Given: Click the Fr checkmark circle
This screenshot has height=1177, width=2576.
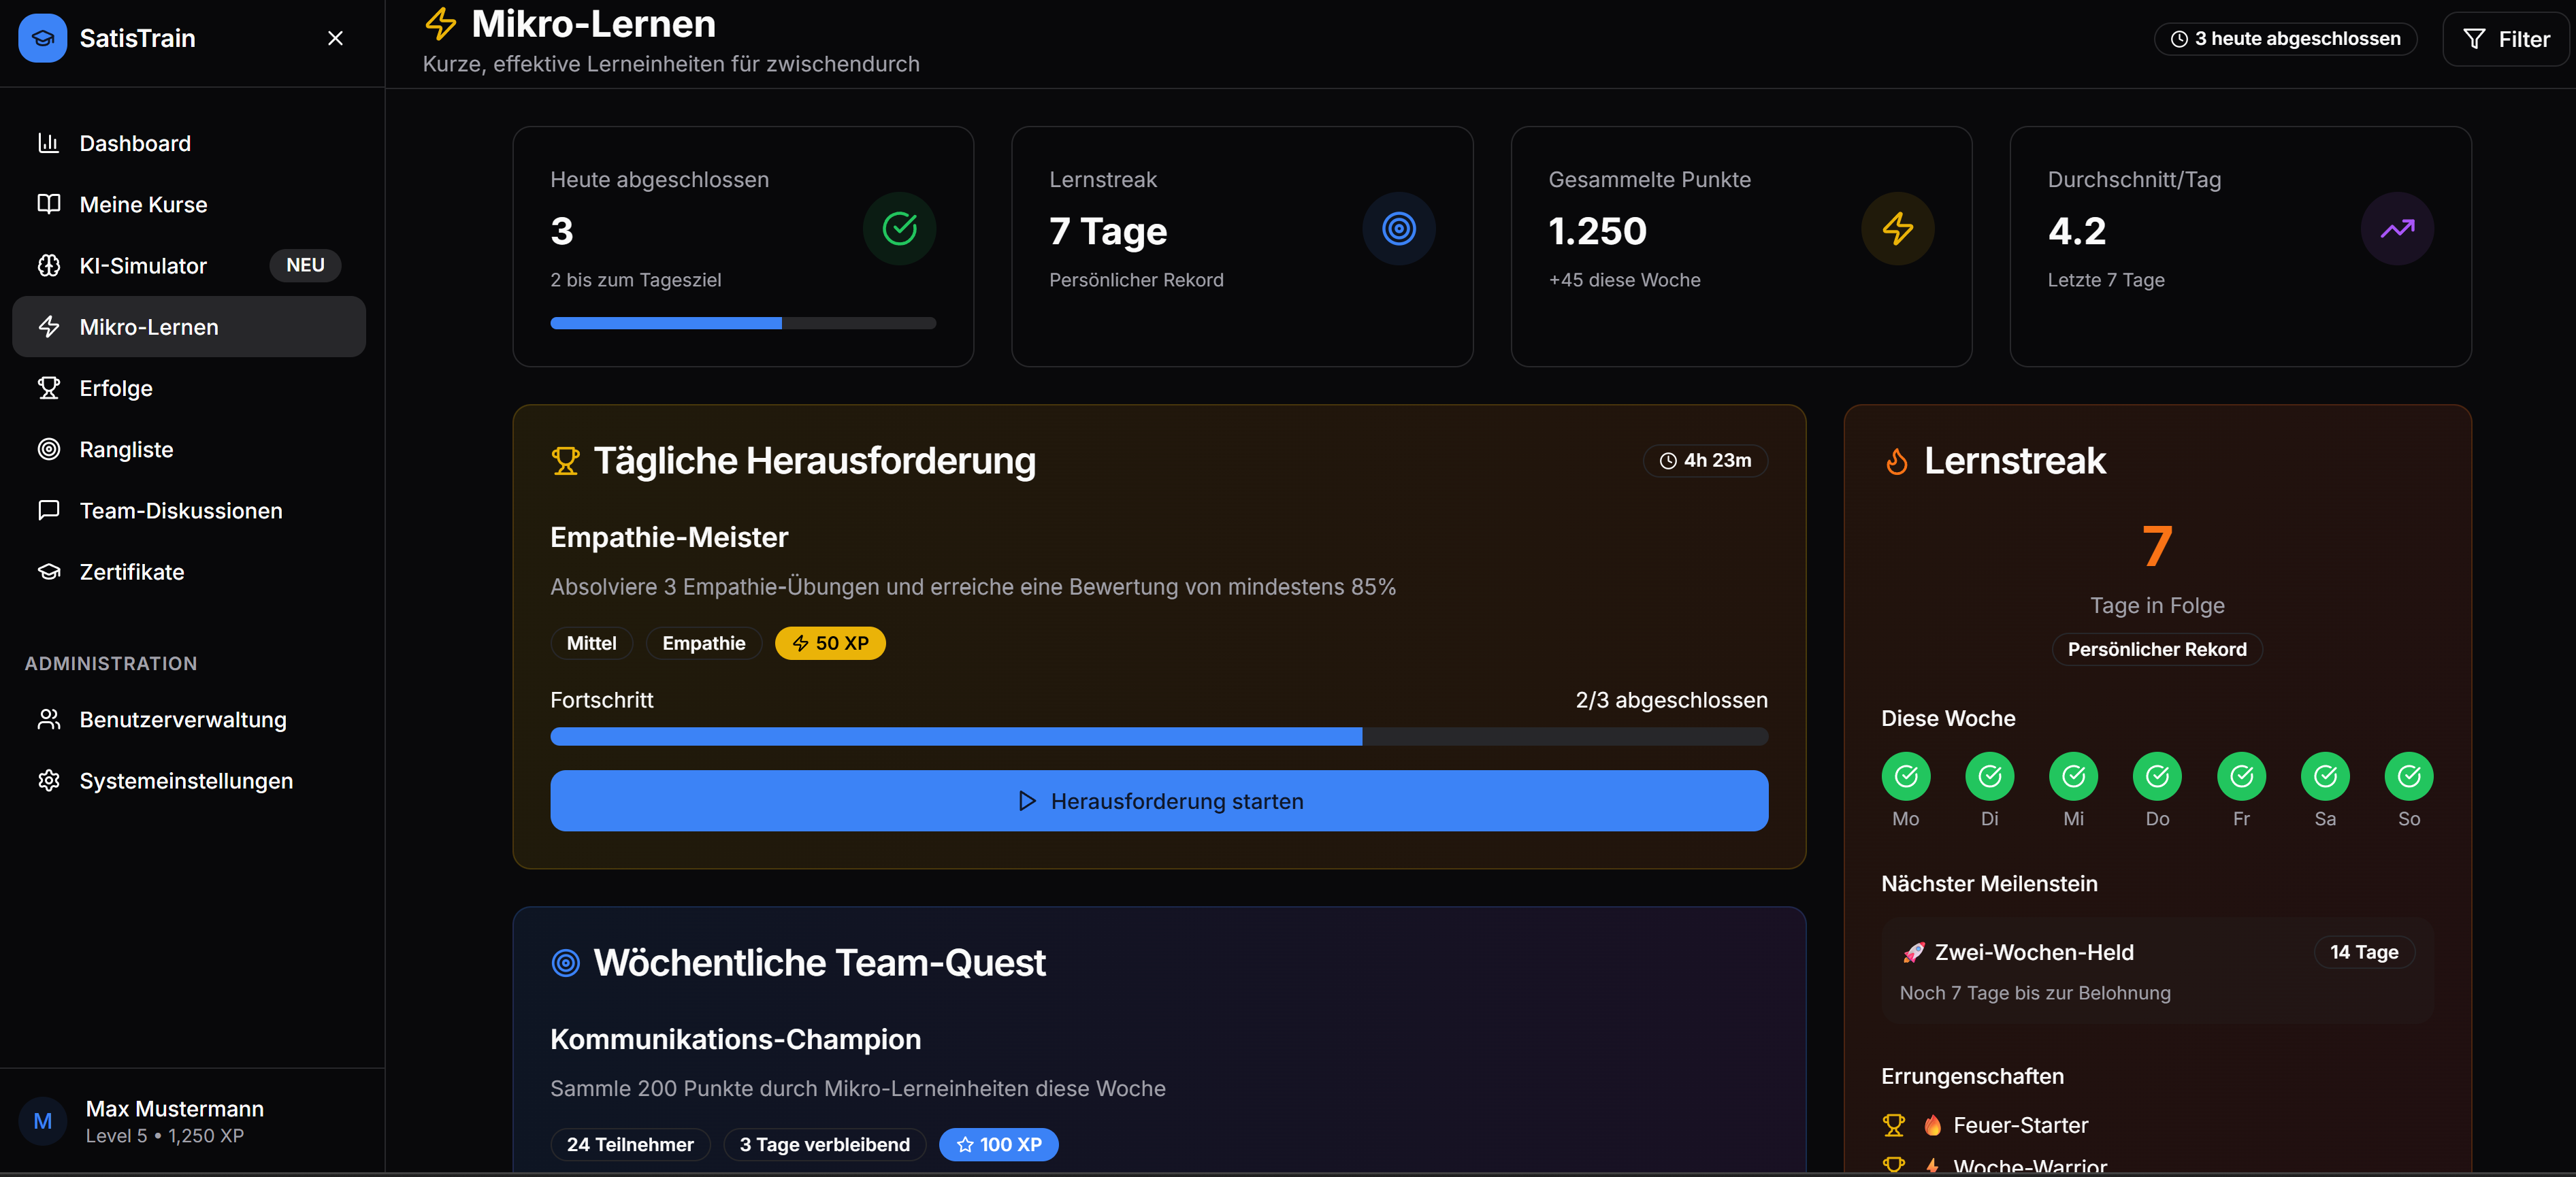Looking at the screenshot, I should [x=2241, y=776].
